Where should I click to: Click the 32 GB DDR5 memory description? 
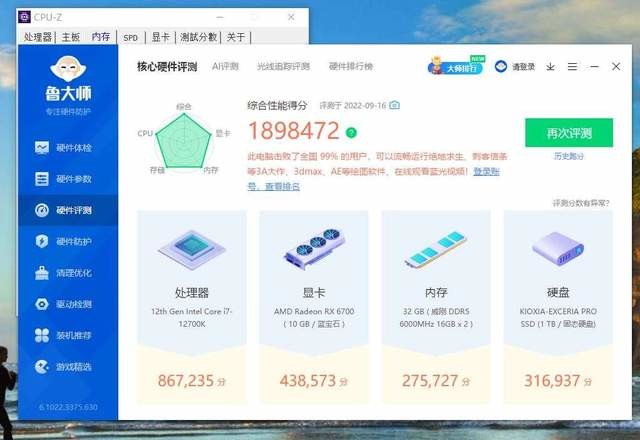[436, 318]
